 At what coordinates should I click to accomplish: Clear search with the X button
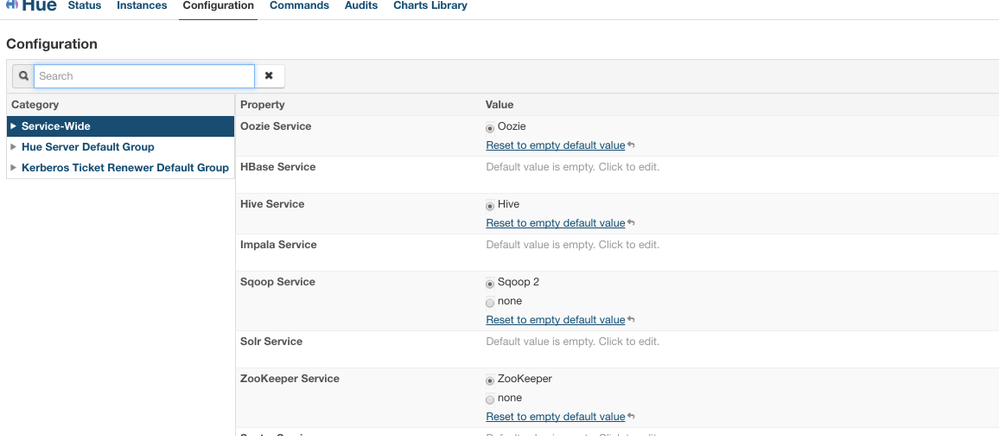coord(269,76)
